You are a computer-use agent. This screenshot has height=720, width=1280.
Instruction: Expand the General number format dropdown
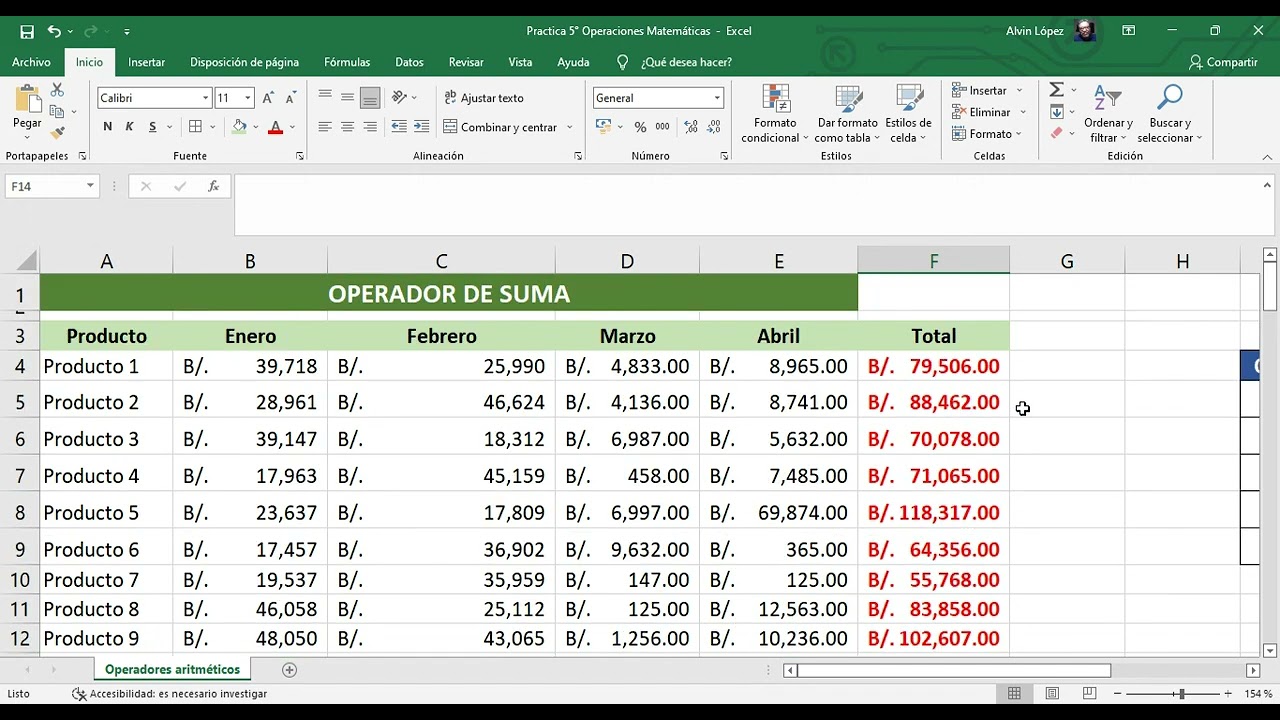coord(717,98)
